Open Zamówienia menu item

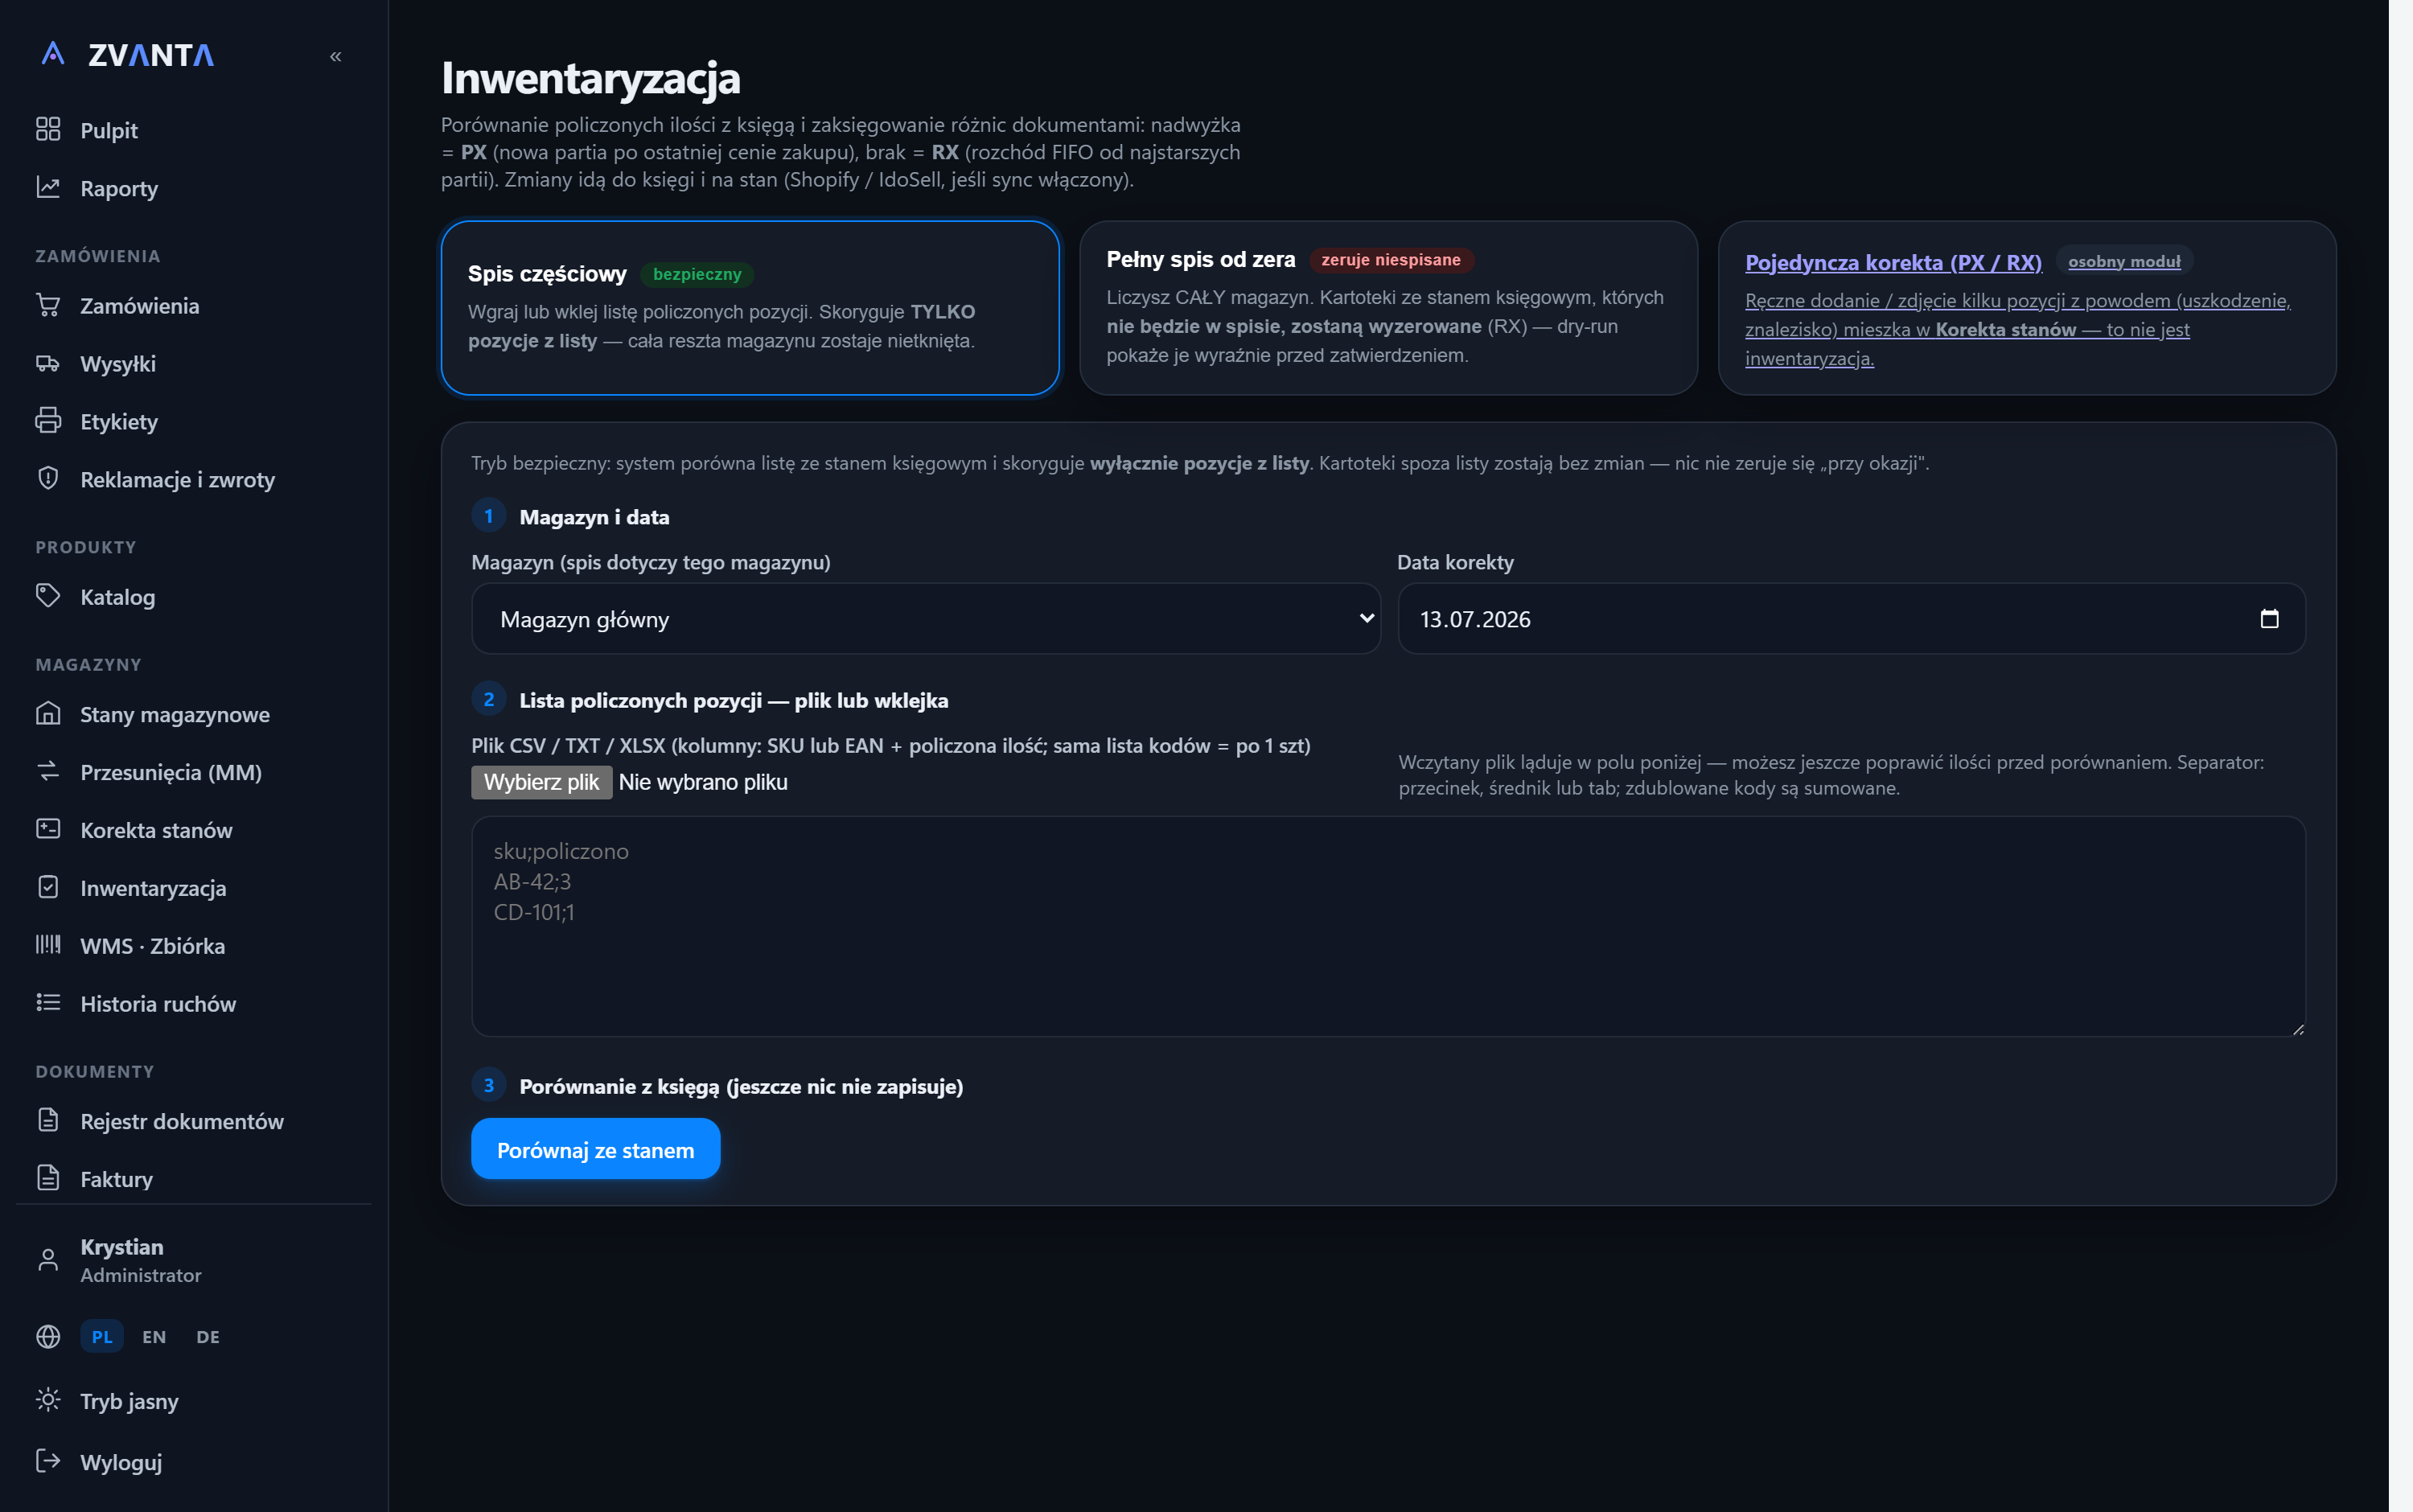coord(140,305)
